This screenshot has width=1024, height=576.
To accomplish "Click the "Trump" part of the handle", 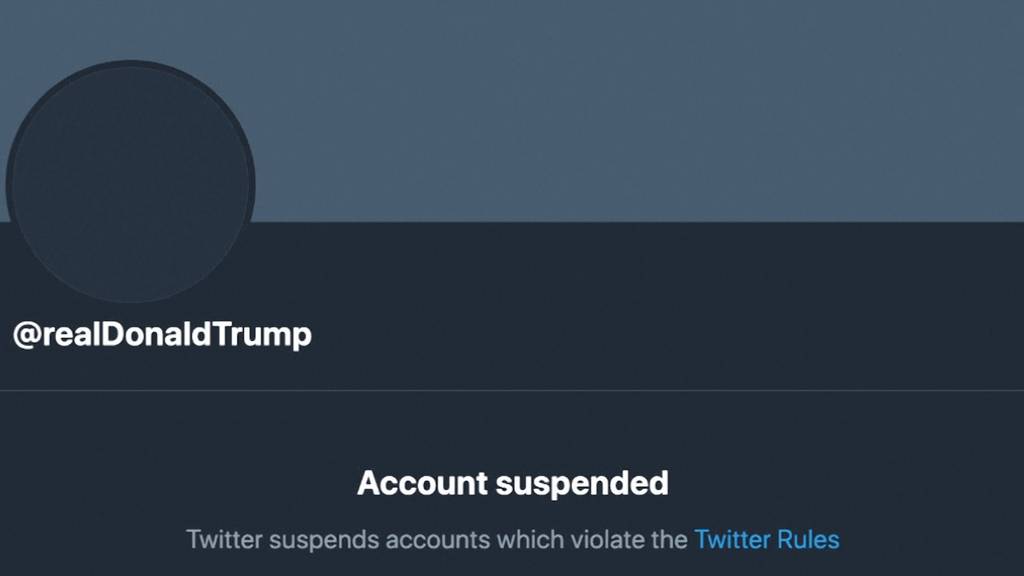I will pyautogui.click(x=270, y=335).
